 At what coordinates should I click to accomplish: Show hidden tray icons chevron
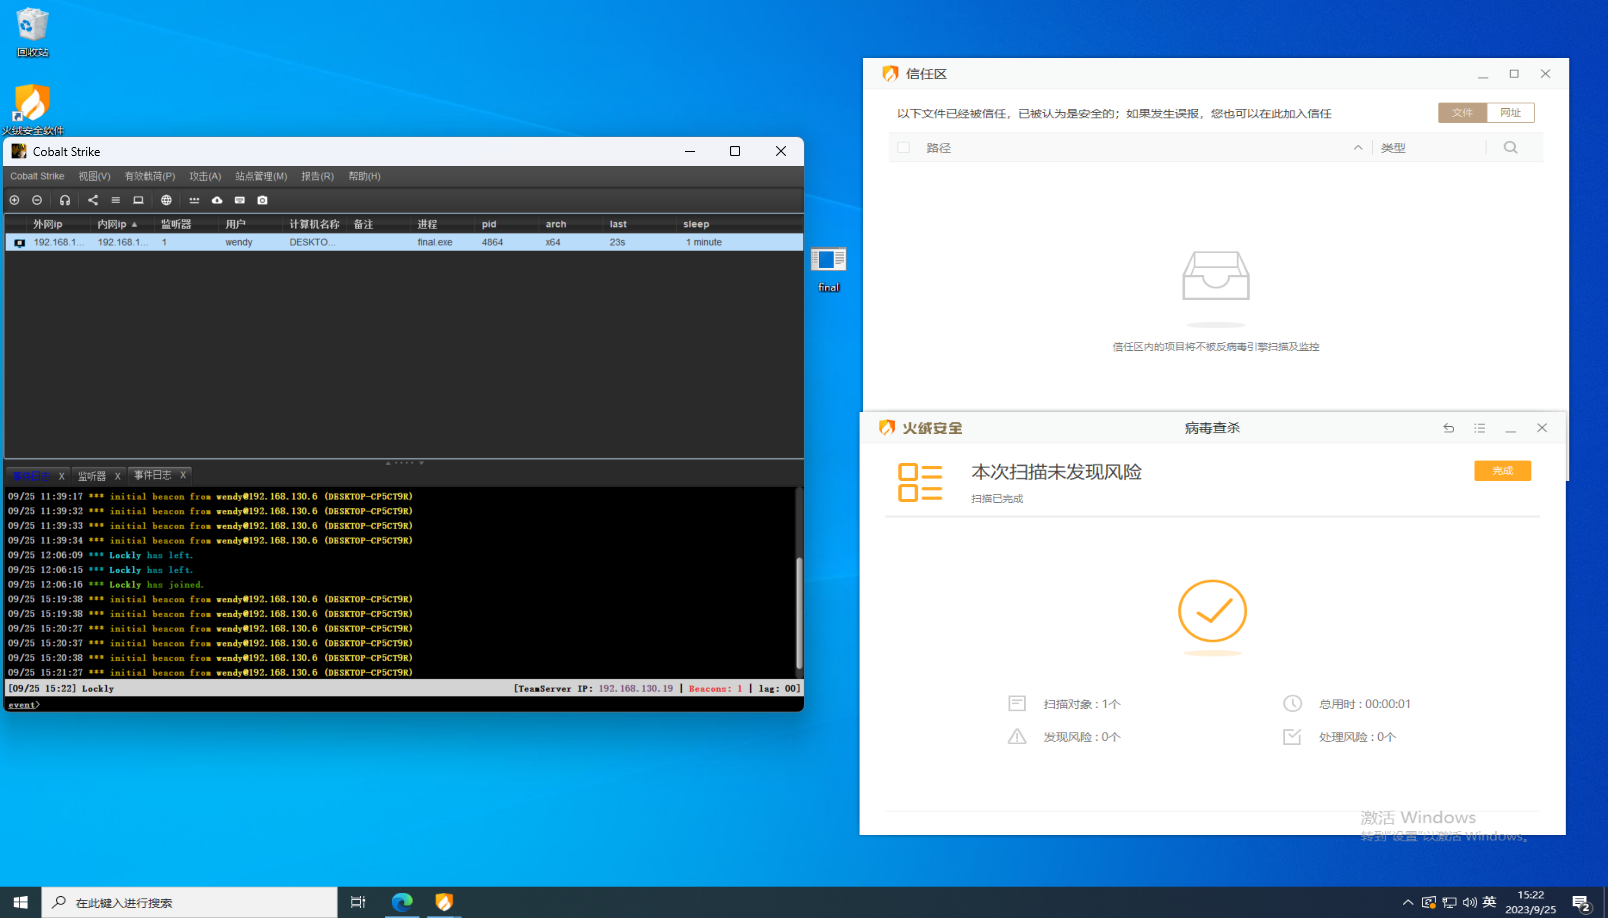click(x=1408, y=902)
